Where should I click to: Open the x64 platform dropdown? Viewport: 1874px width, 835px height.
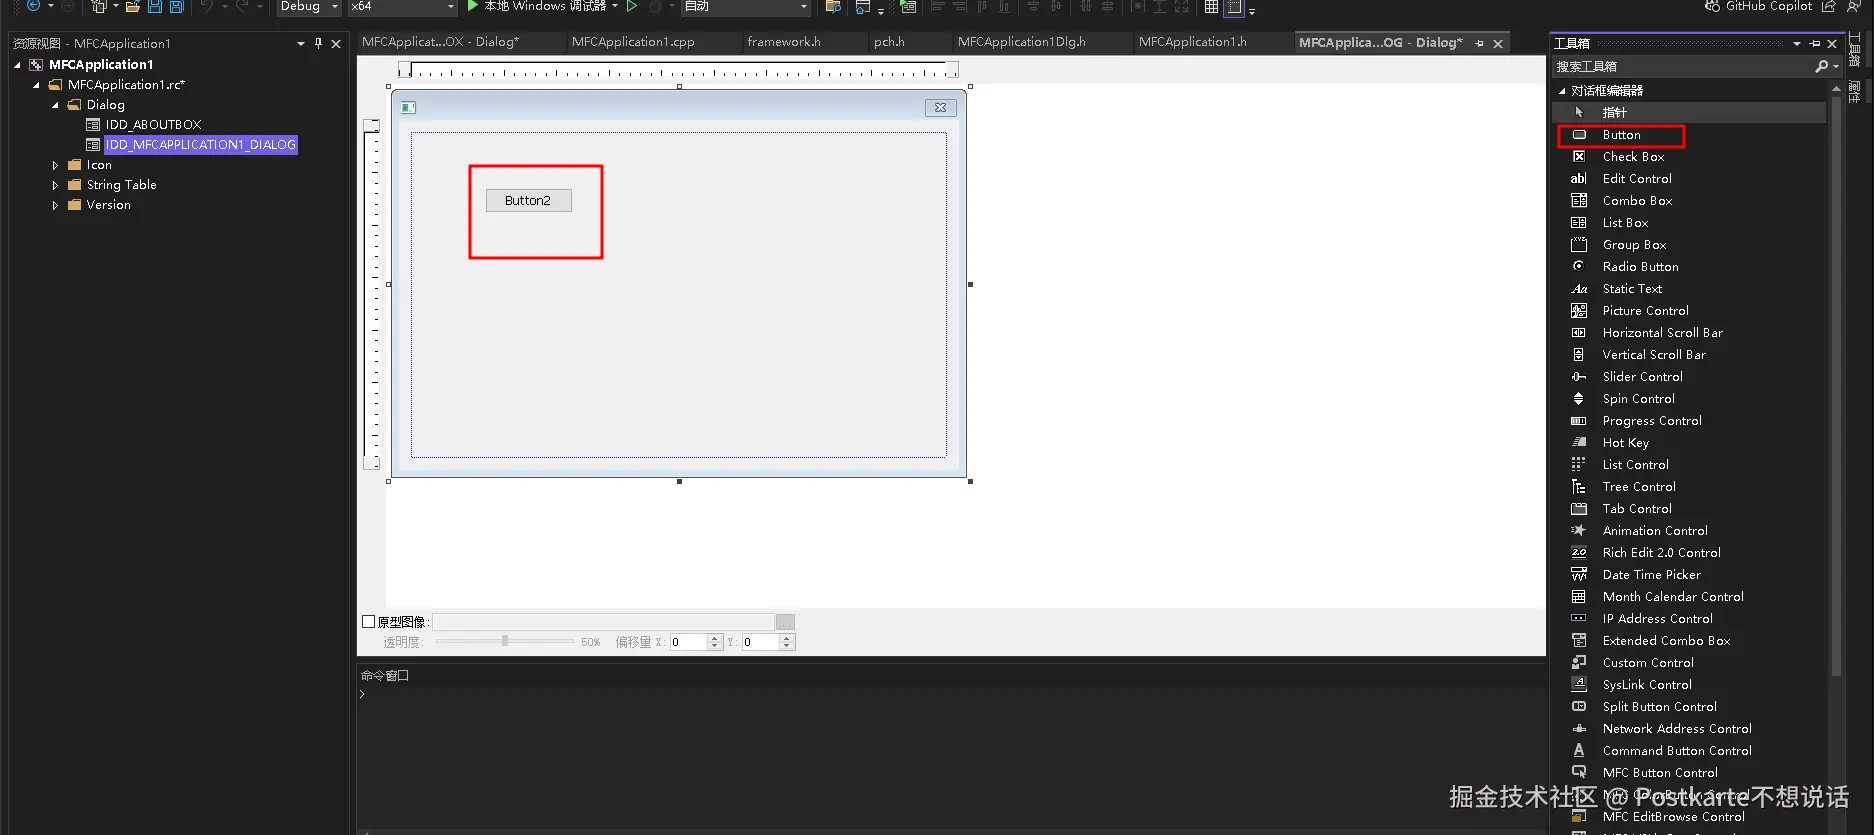(x=402, y=7)
